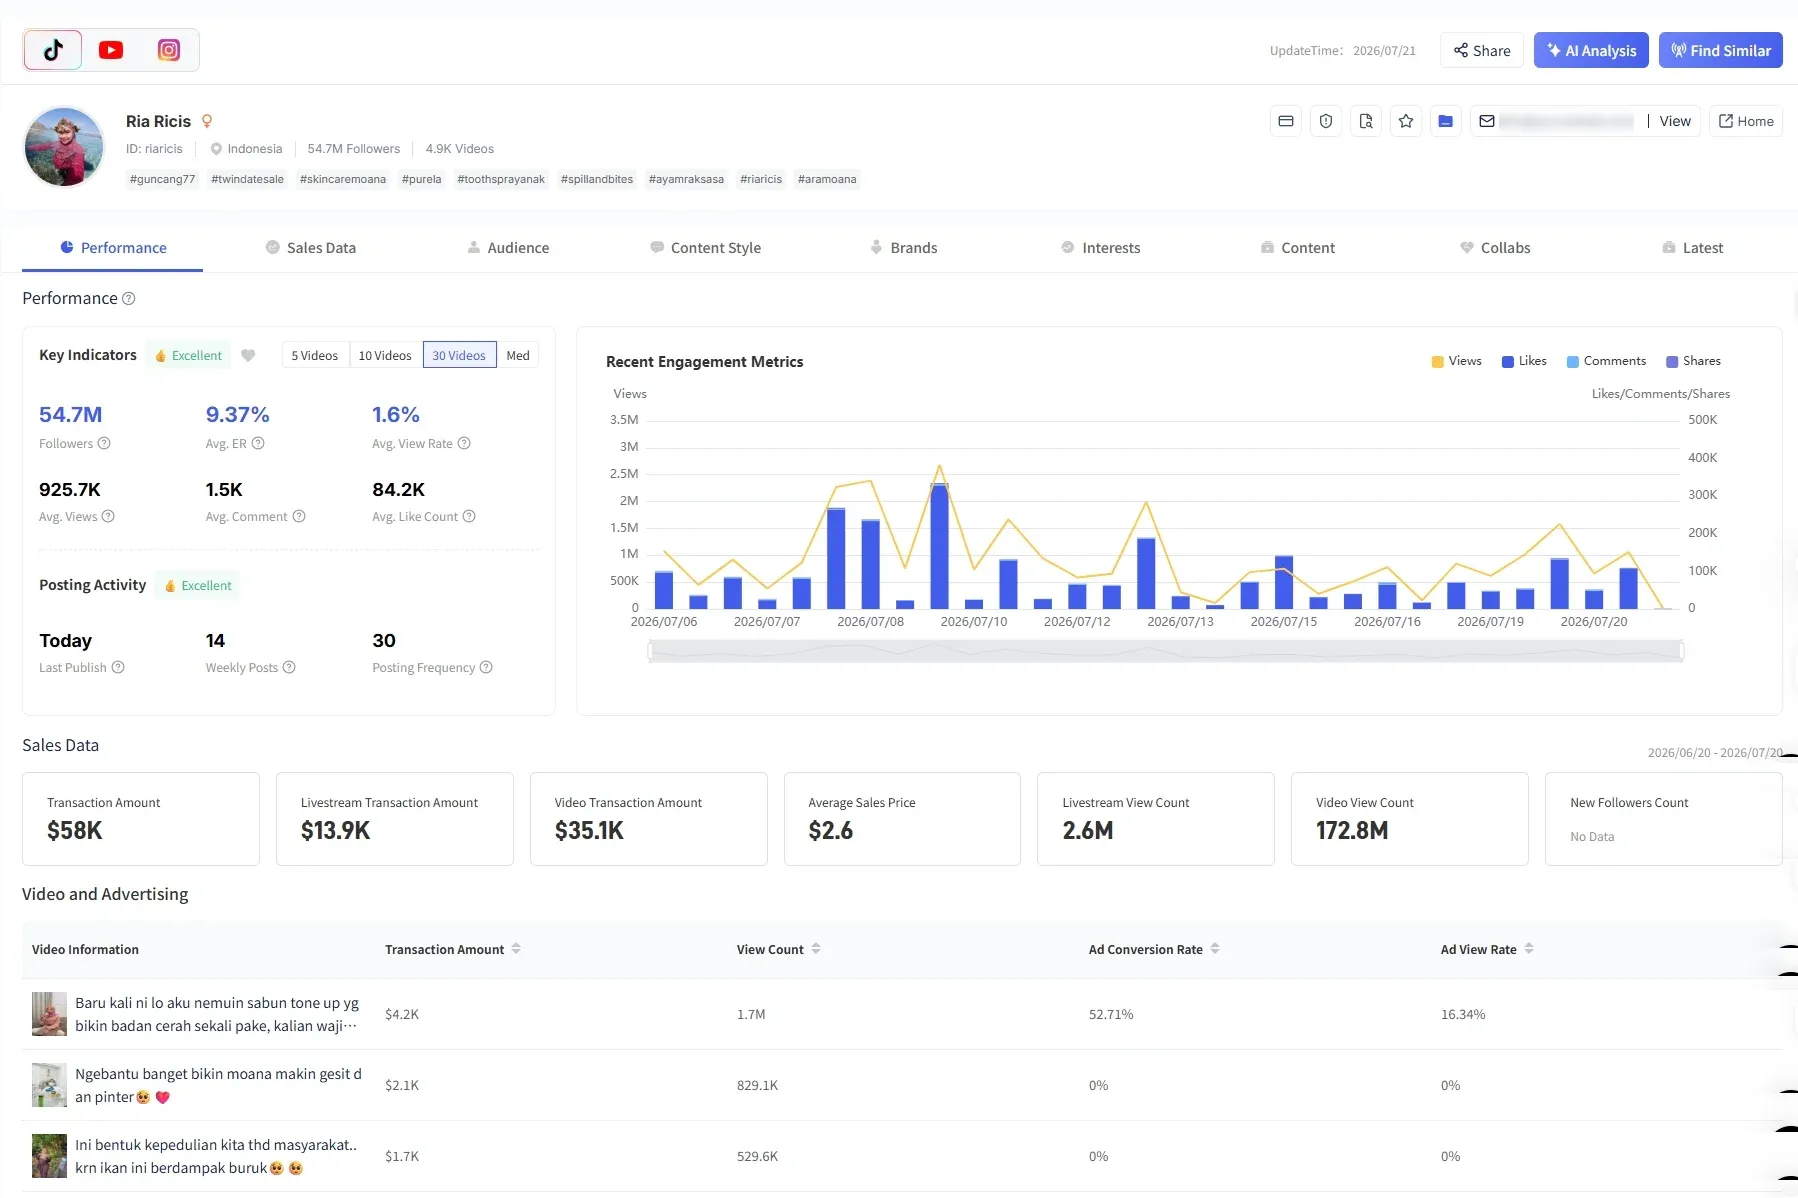Toggle Shares series in chart legend
Image resolution: width=1798 pixels, height=1198 pixels.
pyautogui.click(x=1693, y=361)
